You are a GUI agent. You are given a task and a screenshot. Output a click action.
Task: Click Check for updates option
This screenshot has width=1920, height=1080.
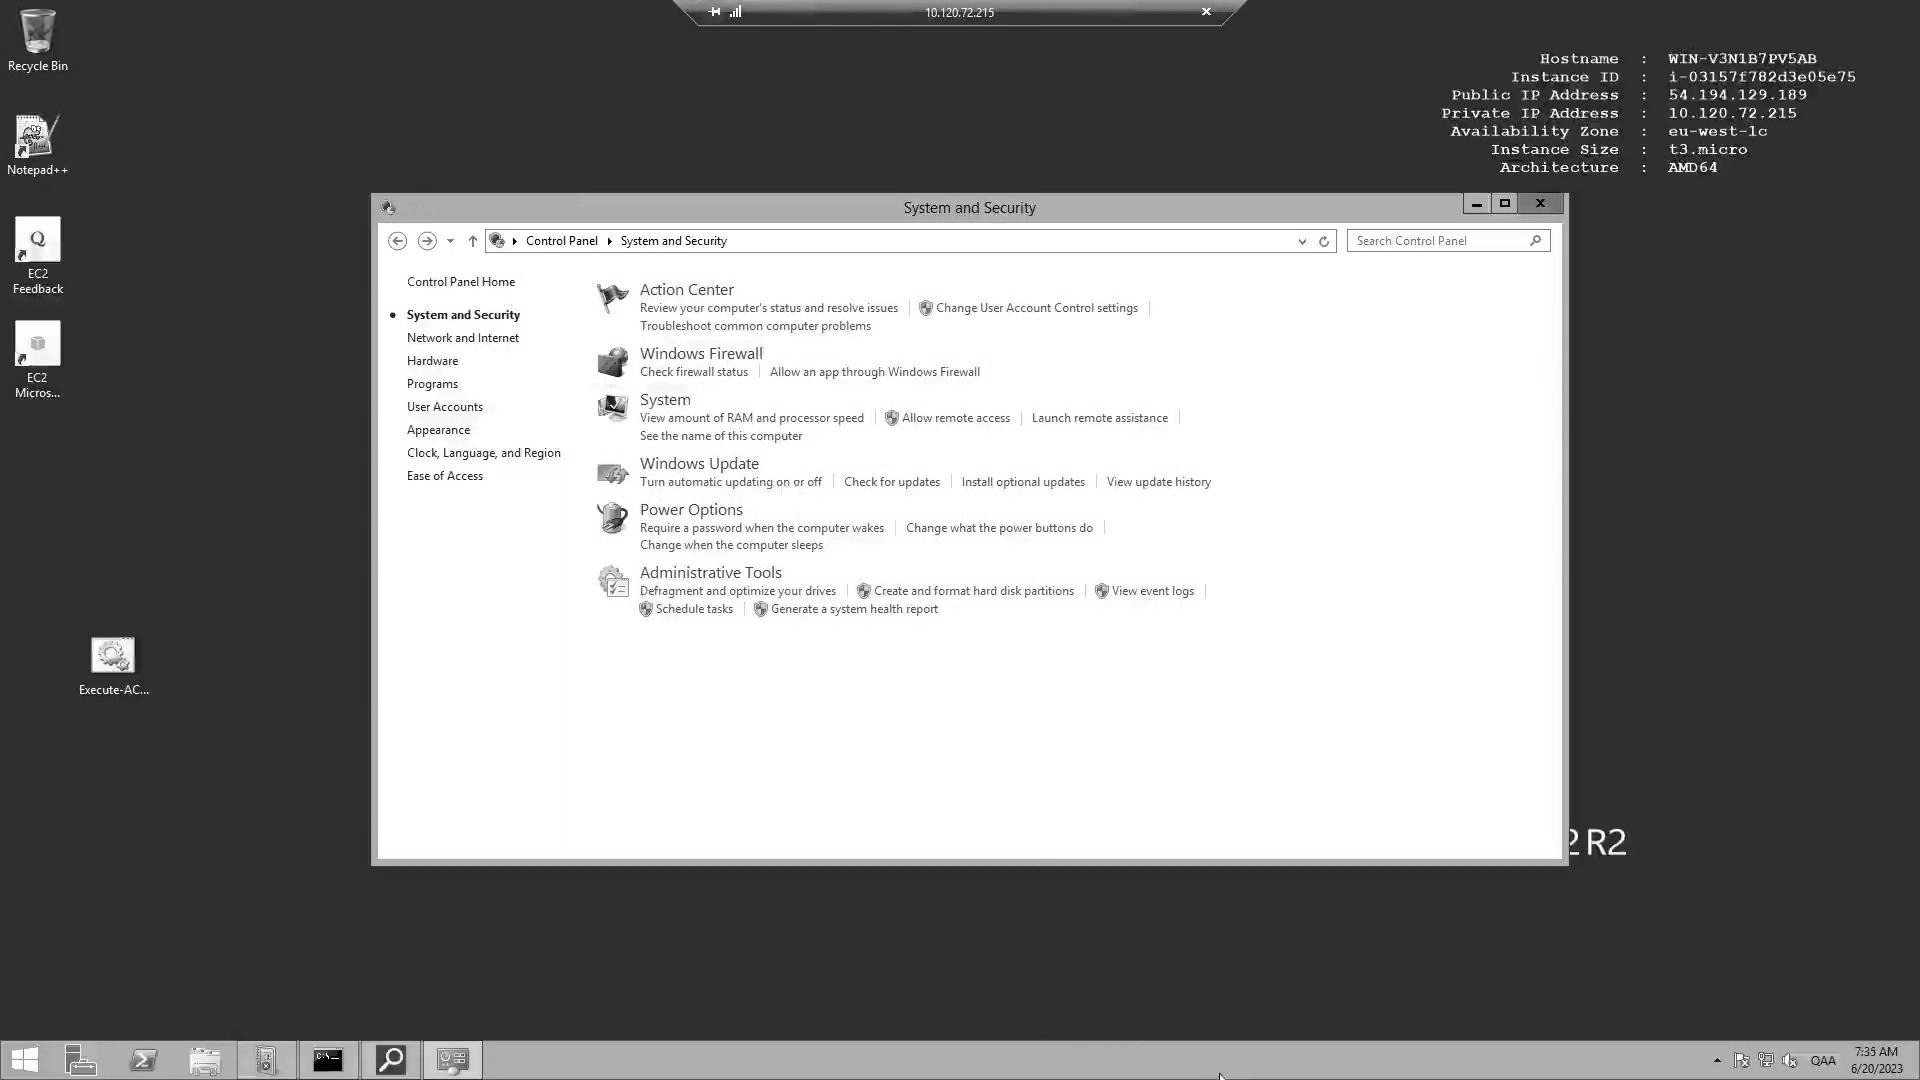(891, 481)
